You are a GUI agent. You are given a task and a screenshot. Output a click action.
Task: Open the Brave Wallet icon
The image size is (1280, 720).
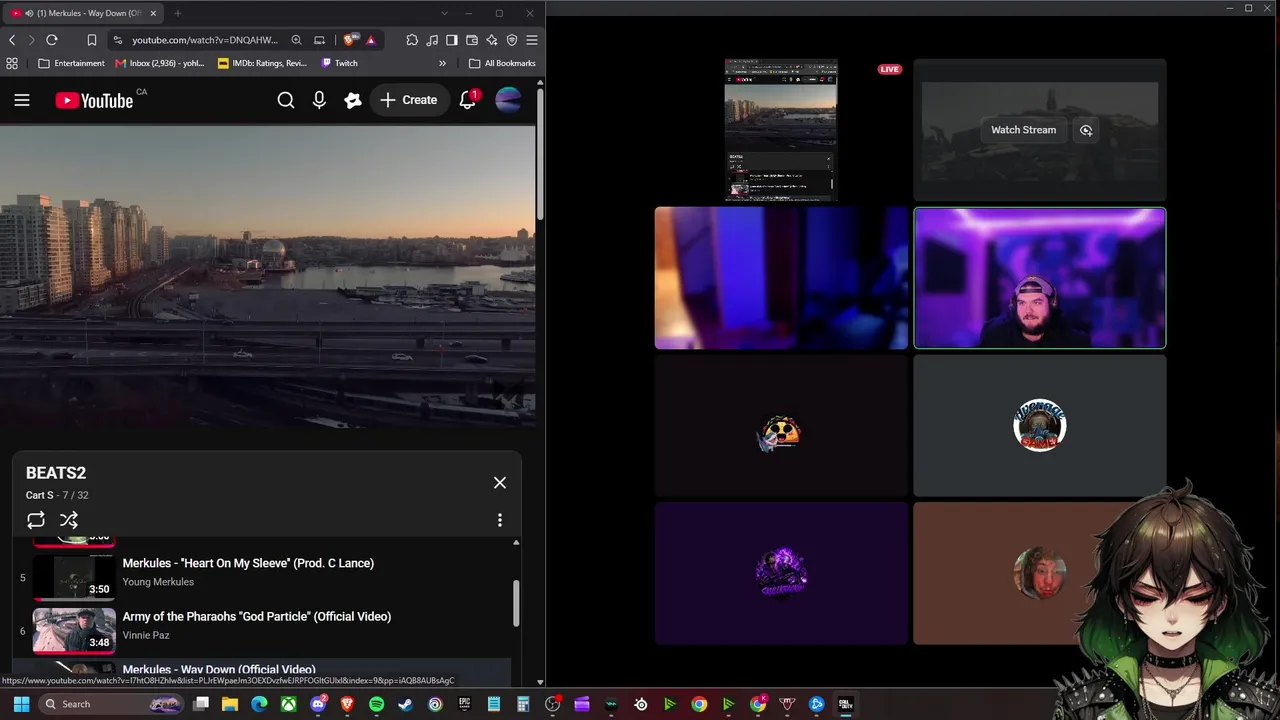point(472,40)
